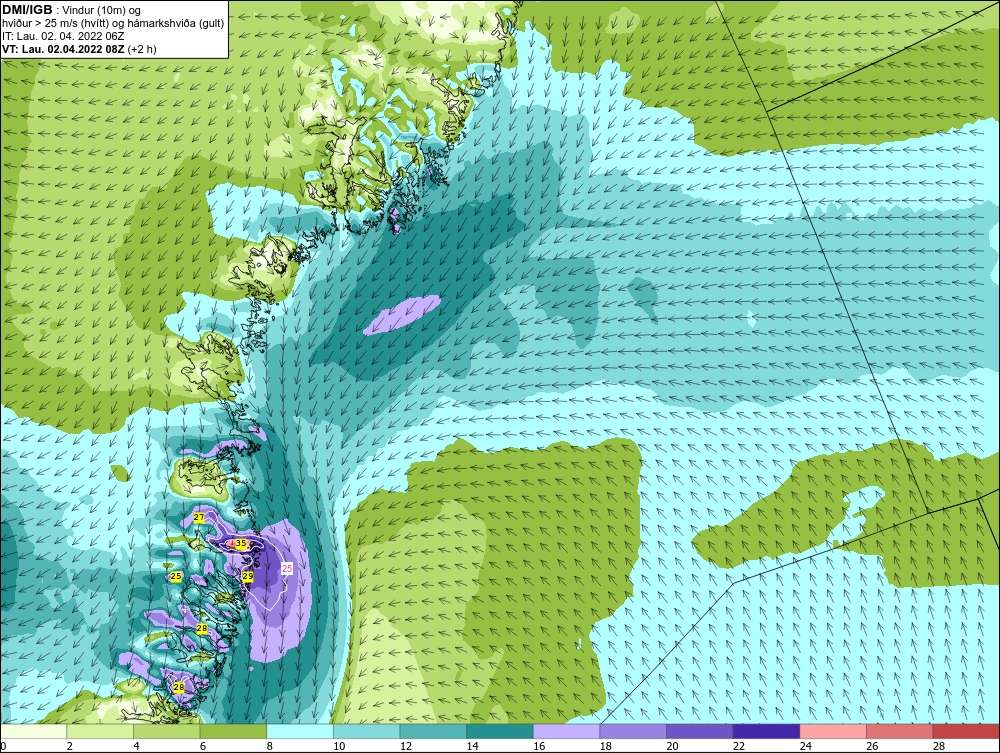Viewport: 1000px width, 753px height.
Task: Click the 0–2 m/s palest legend swatch
Action: point(33,731)
